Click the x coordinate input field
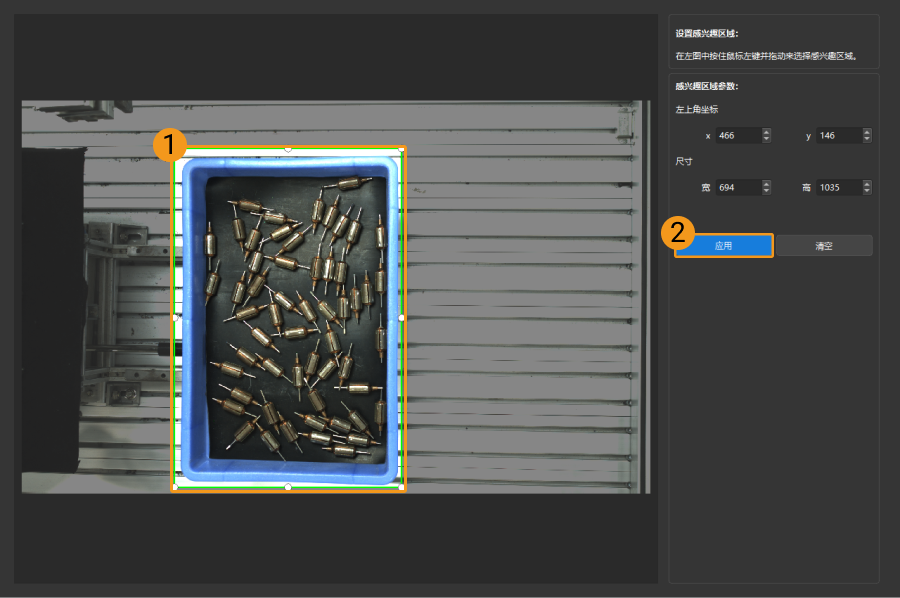900x598 pixels. (x=737, y=135)
